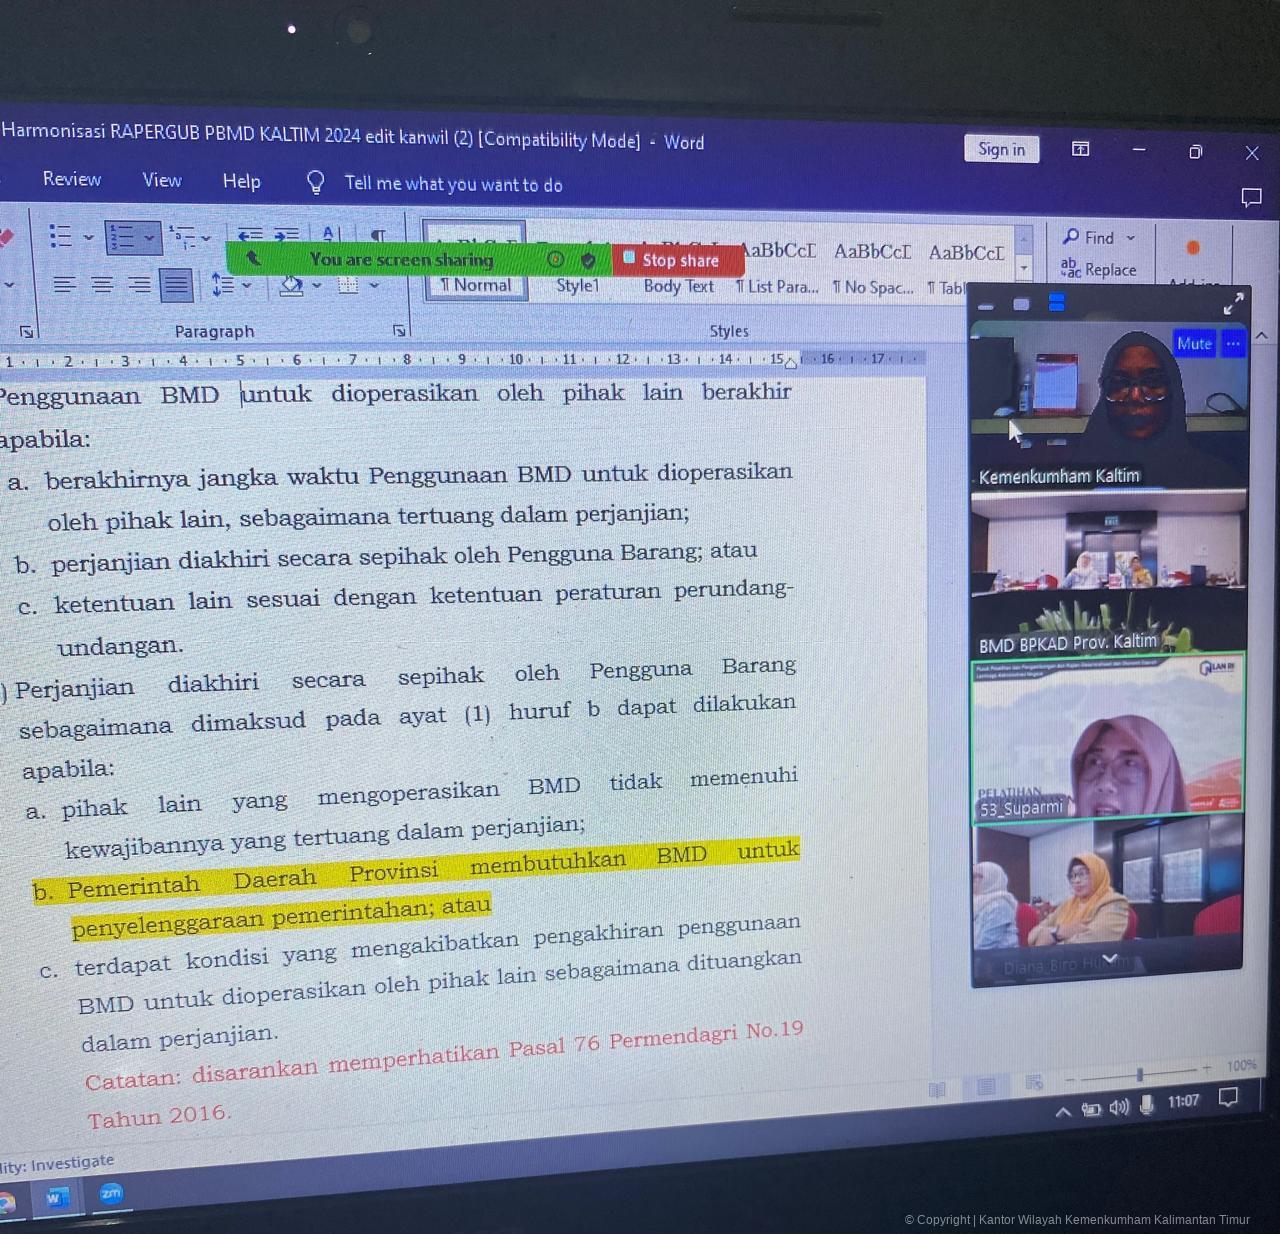Align text right
Viewport: 1280px width, 1234px height.
140,285
